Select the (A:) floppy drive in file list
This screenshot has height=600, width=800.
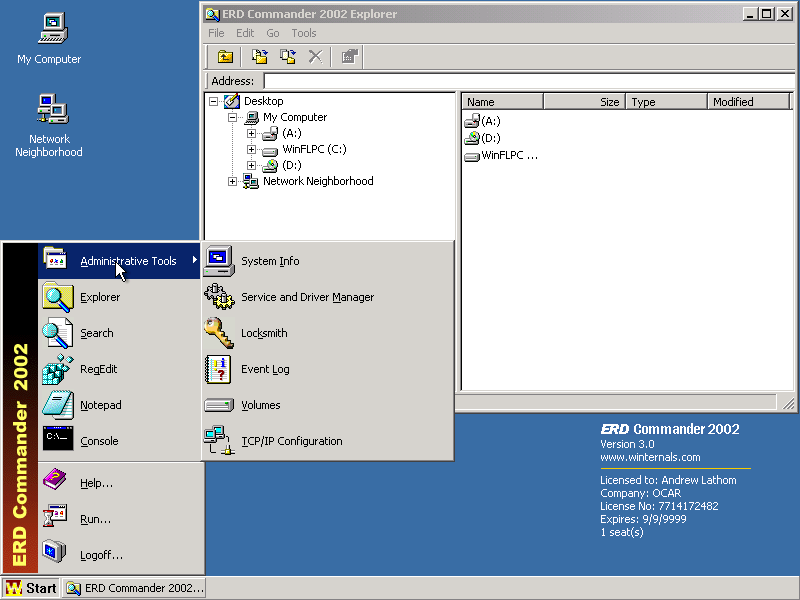click(483, 121)
